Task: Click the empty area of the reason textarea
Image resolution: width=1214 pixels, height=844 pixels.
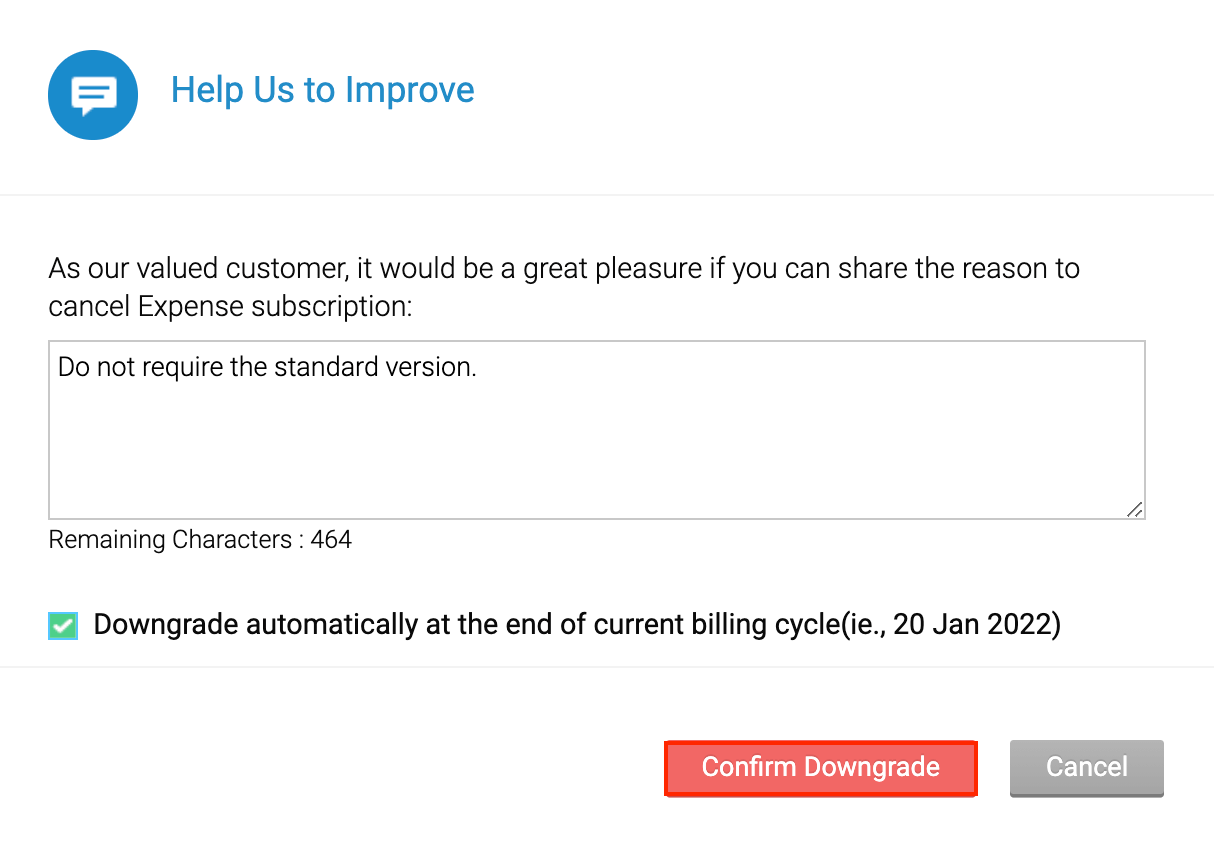Action: (596, 460)
